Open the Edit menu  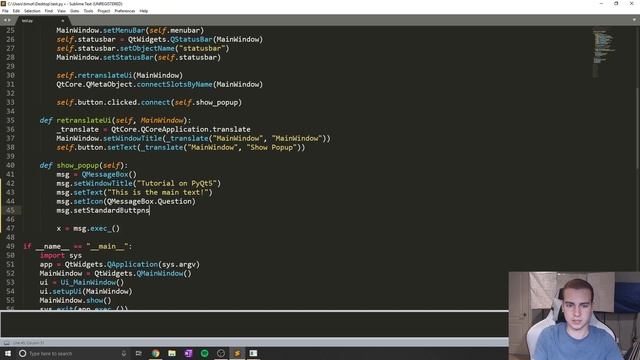[x=16, y=11]
